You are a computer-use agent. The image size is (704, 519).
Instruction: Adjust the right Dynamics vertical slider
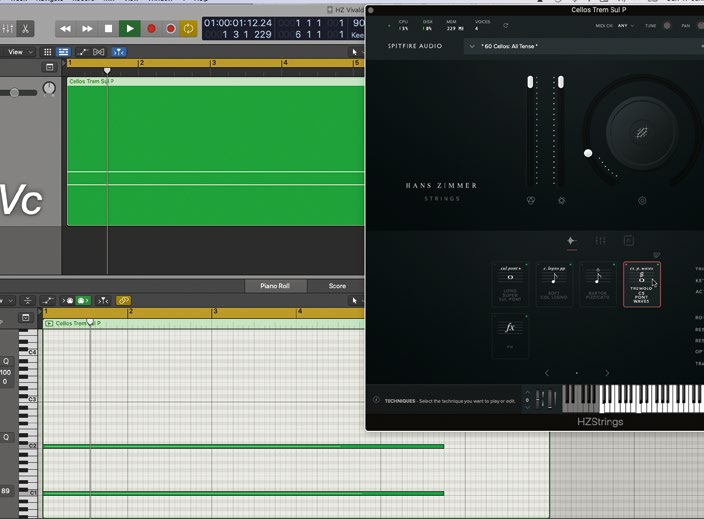560,82
